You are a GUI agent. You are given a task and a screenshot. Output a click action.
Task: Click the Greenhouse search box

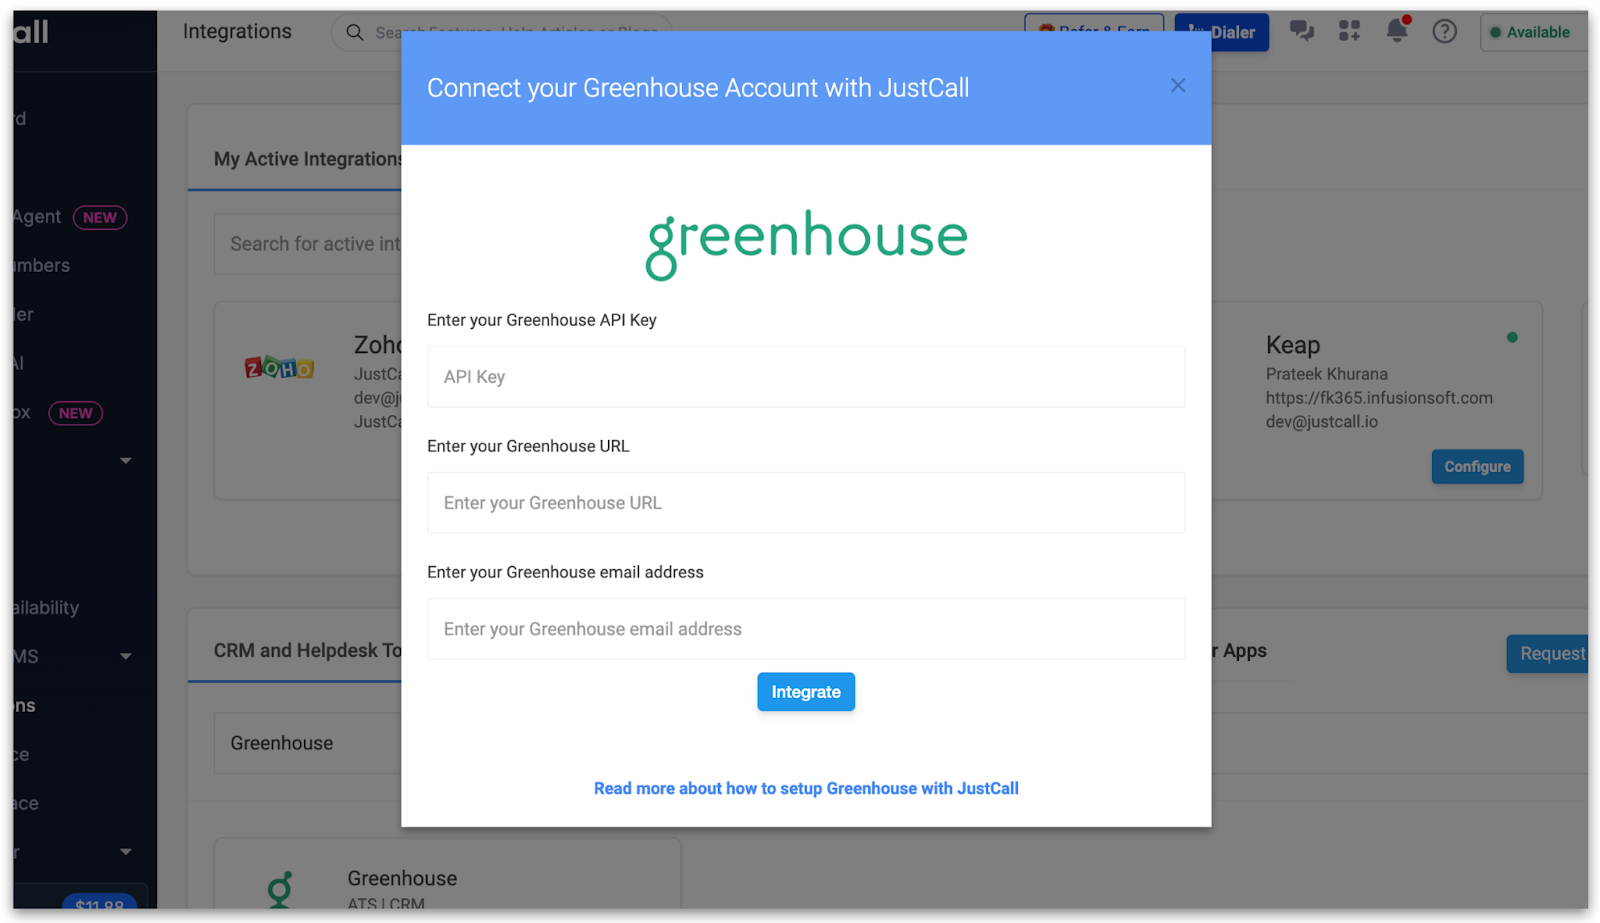click(x=308, y=743)
